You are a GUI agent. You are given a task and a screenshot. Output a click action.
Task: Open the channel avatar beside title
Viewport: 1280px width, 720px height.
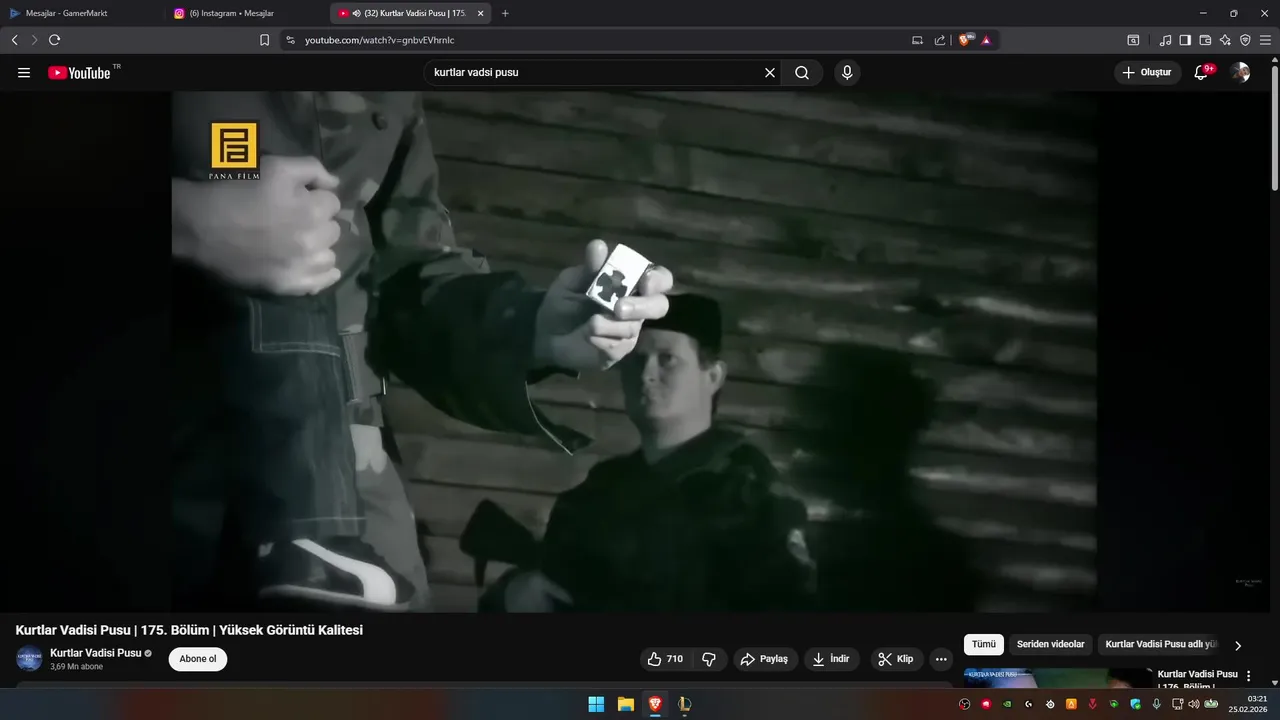29,659
